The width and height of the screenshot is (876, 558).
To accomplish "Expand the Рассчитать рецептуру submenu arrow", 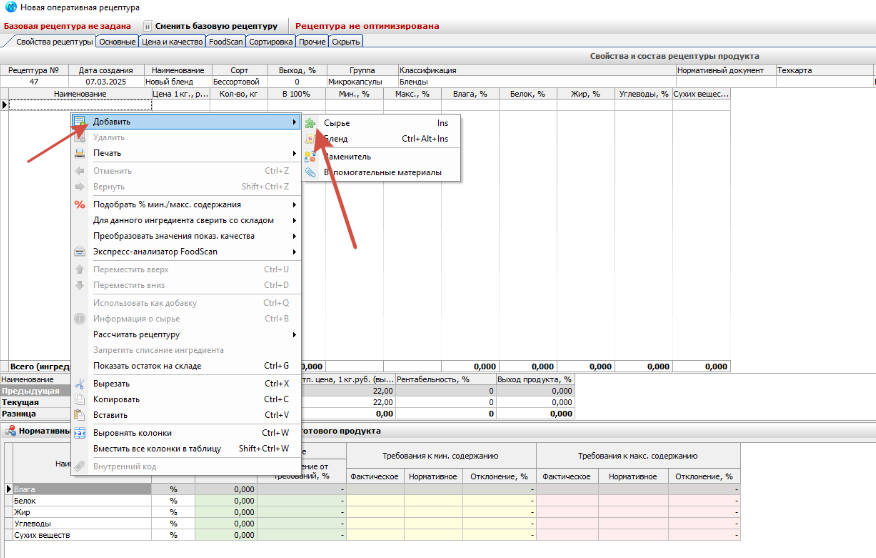I will click(294, 334).
